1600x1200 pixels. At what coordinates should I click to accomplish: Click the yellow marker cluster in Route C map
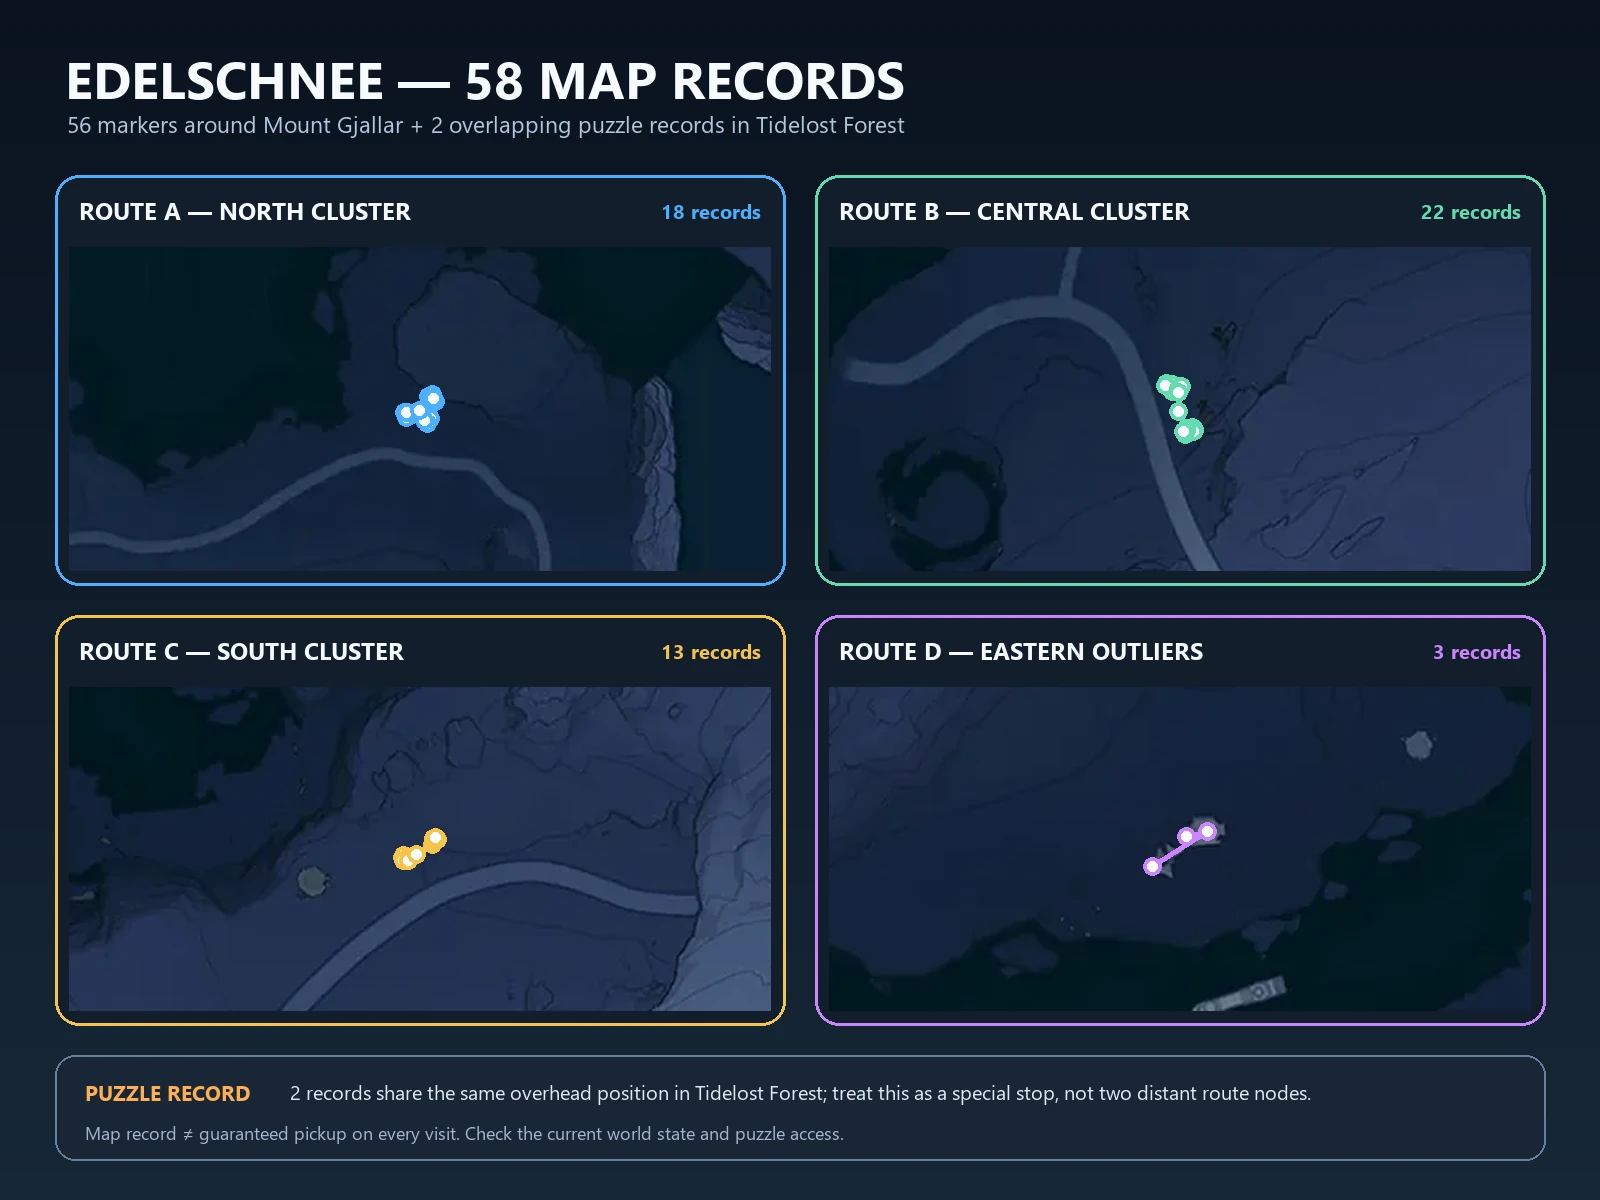coord(420,849)
